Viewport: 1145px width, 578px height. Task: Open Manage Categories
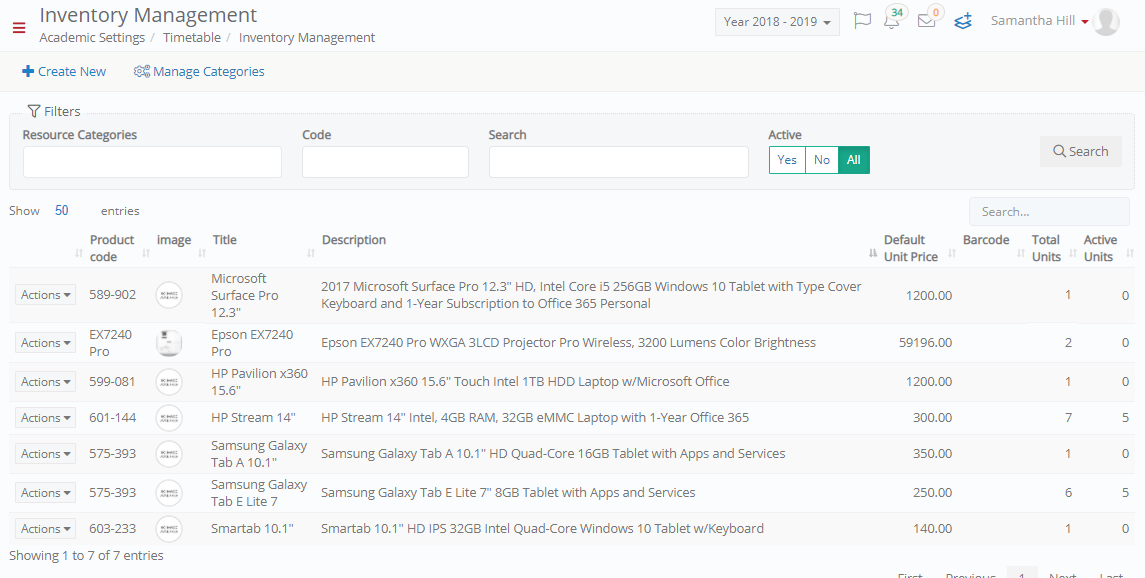pos(199,72)
